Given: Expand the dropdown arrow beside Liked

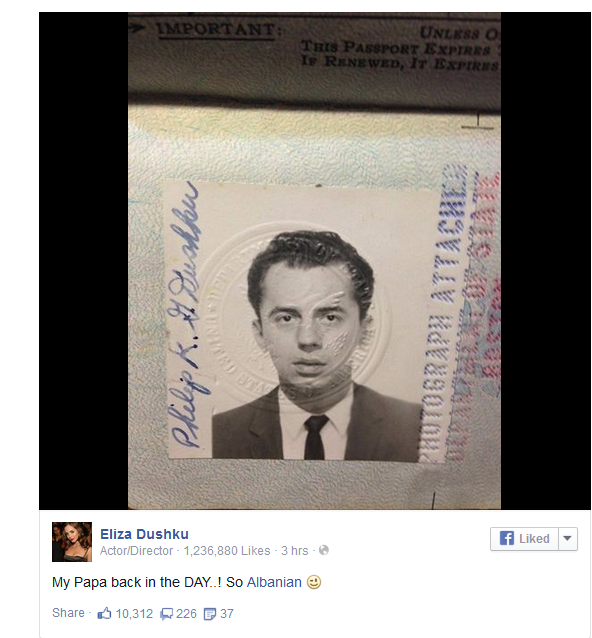Looking at the screenshot, I should click(x=568, y=539).
